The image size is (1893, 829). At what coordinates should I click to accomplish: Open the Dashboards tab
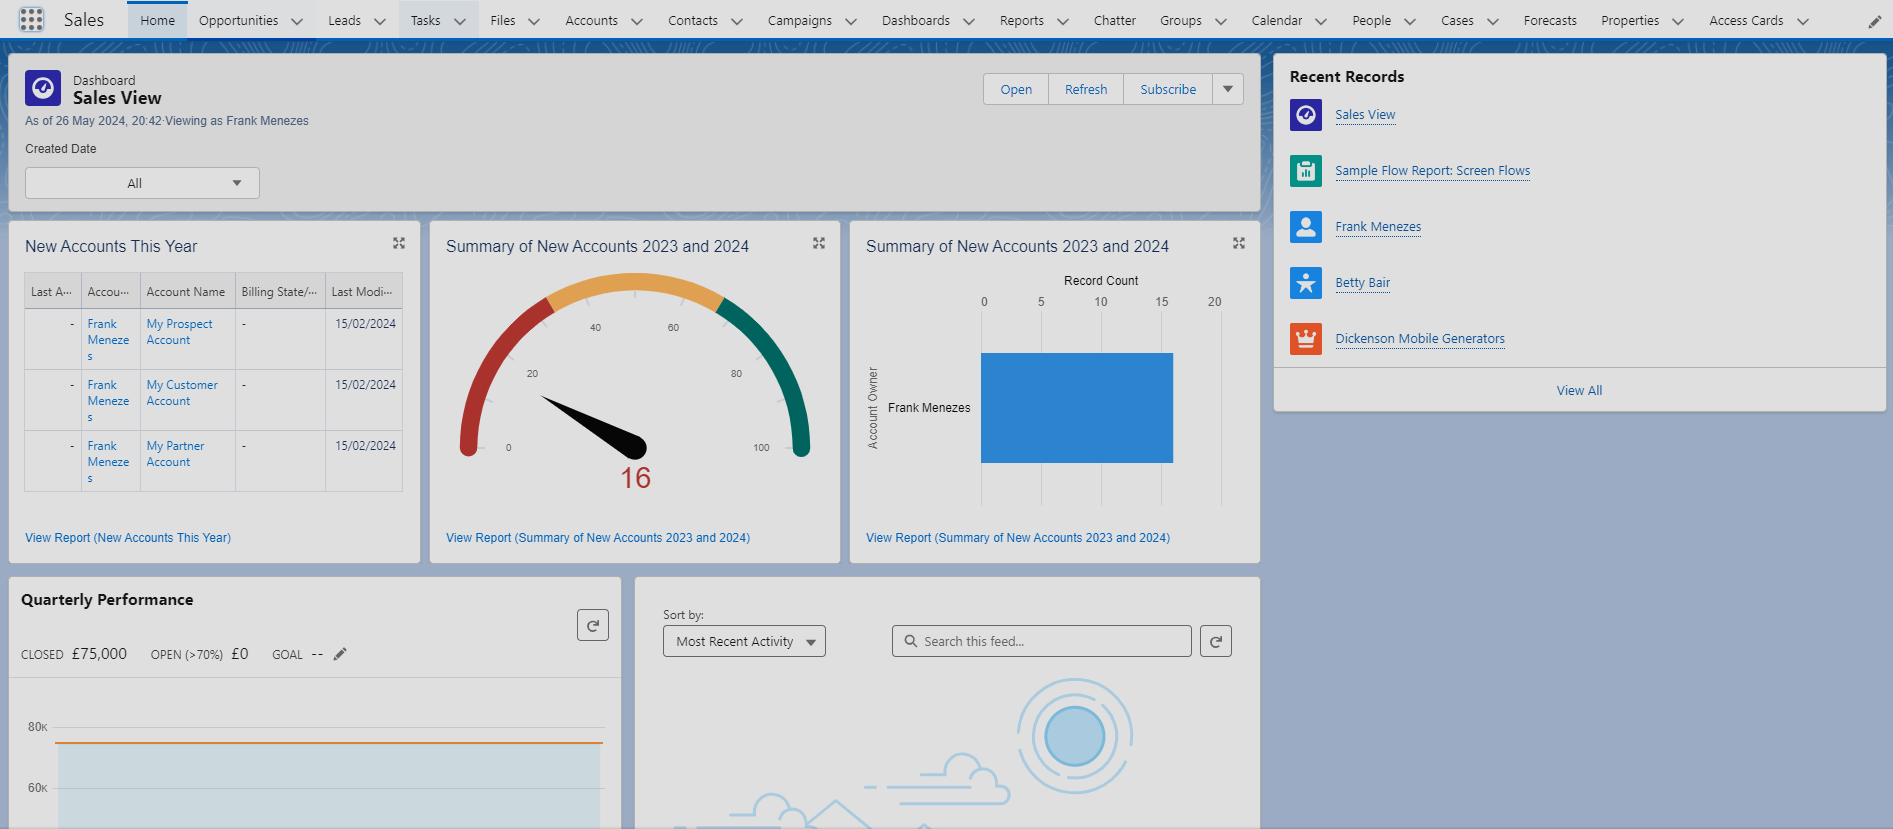click(x=916, y=20)
